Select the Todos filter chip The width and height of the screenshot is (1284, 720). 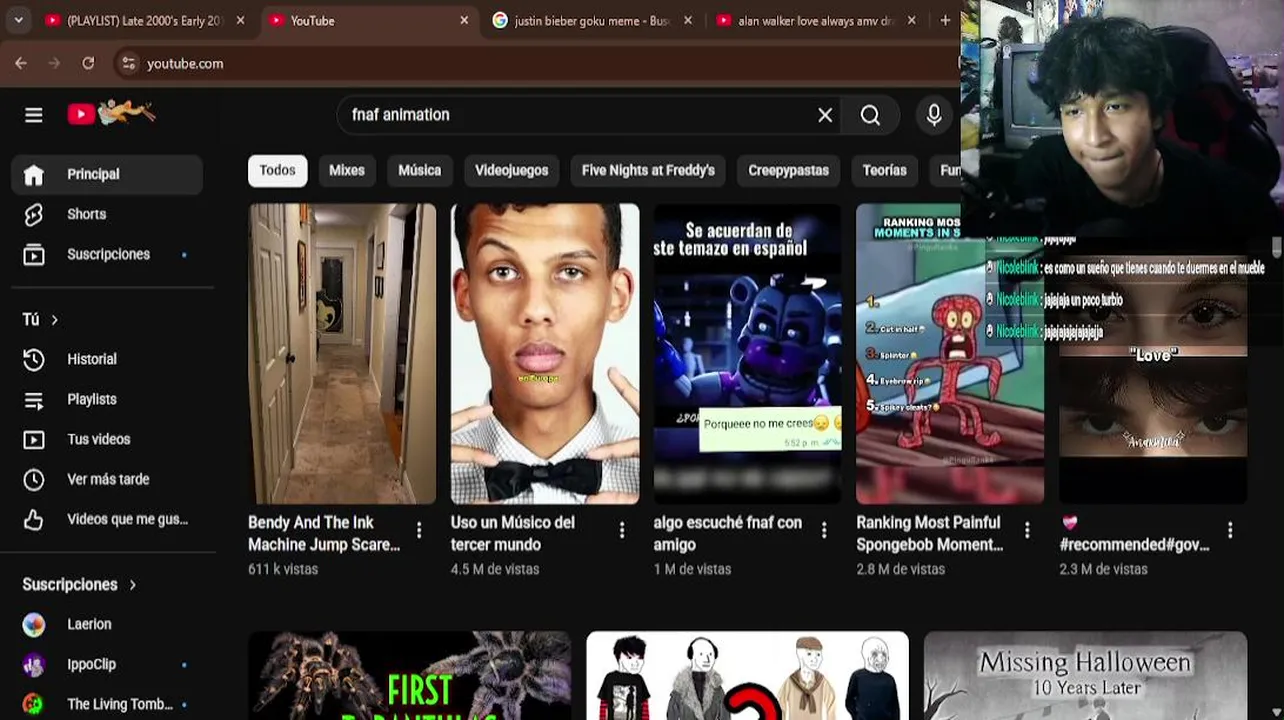click(x=277, y=171)
